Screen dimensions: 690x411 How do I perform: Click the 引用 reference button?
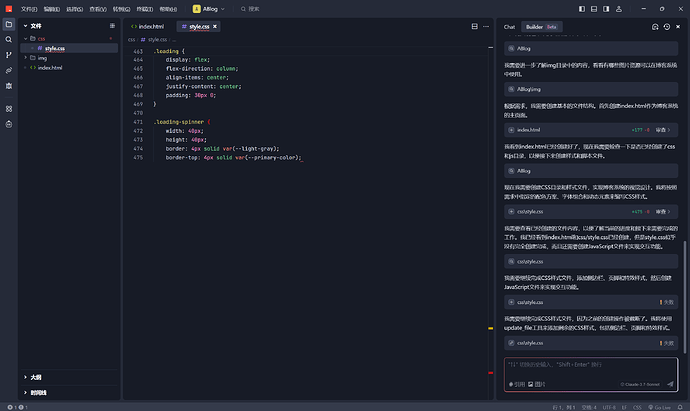coord(517,384)
